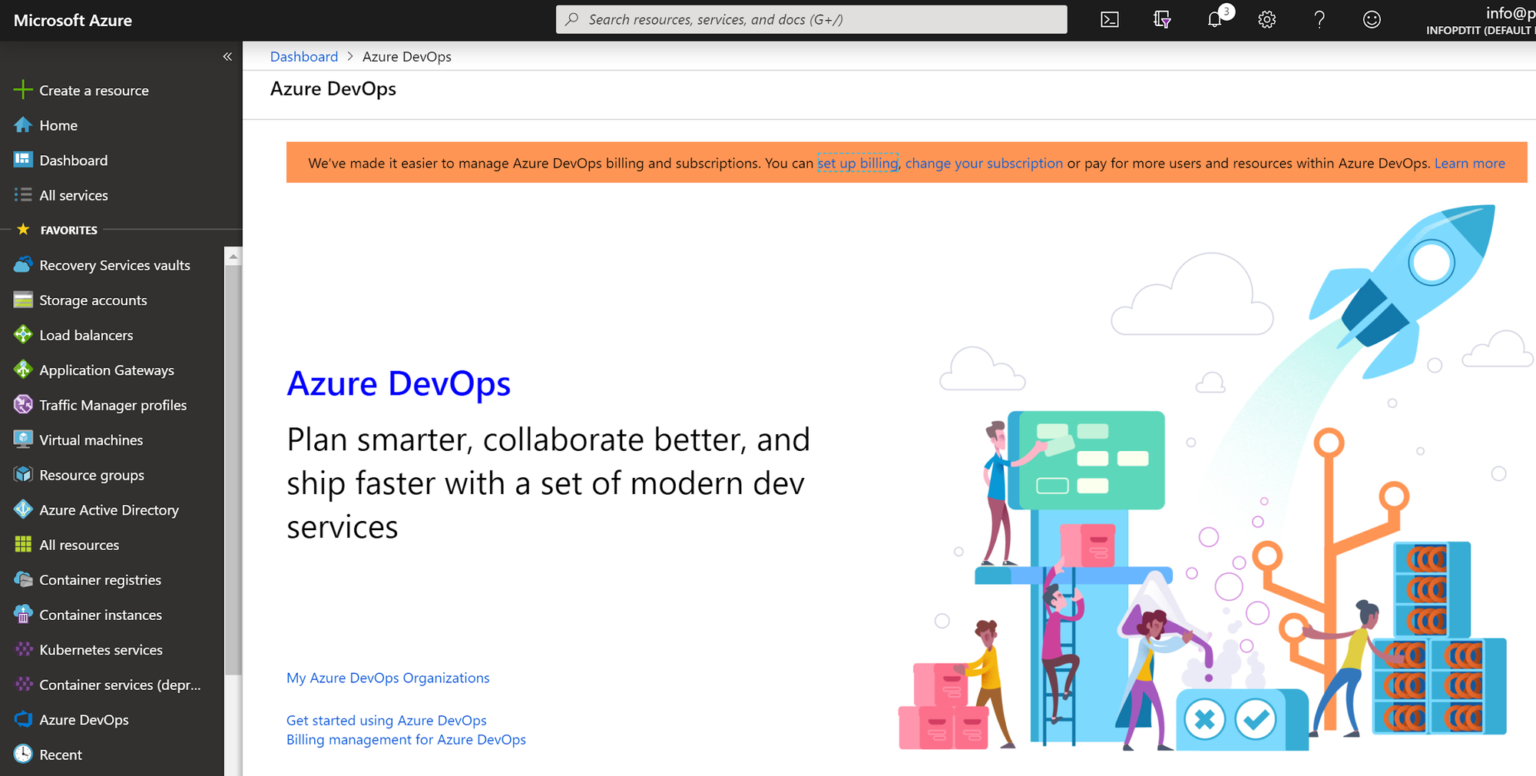Collapse the sidebar using the double chevron
The height and width of the screenshot is (776, 1536).
227,57
